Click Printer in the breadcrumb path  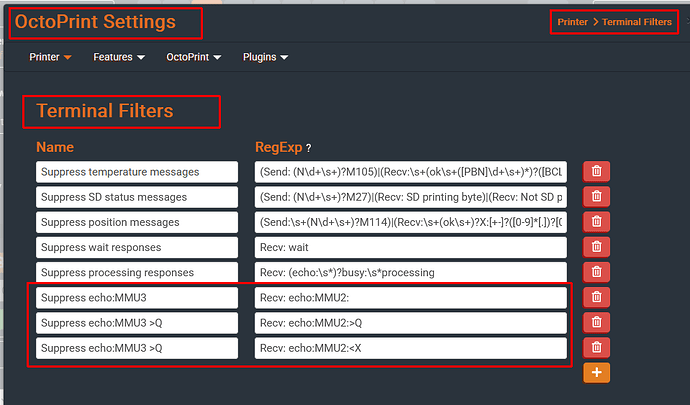tap(572, 21)
